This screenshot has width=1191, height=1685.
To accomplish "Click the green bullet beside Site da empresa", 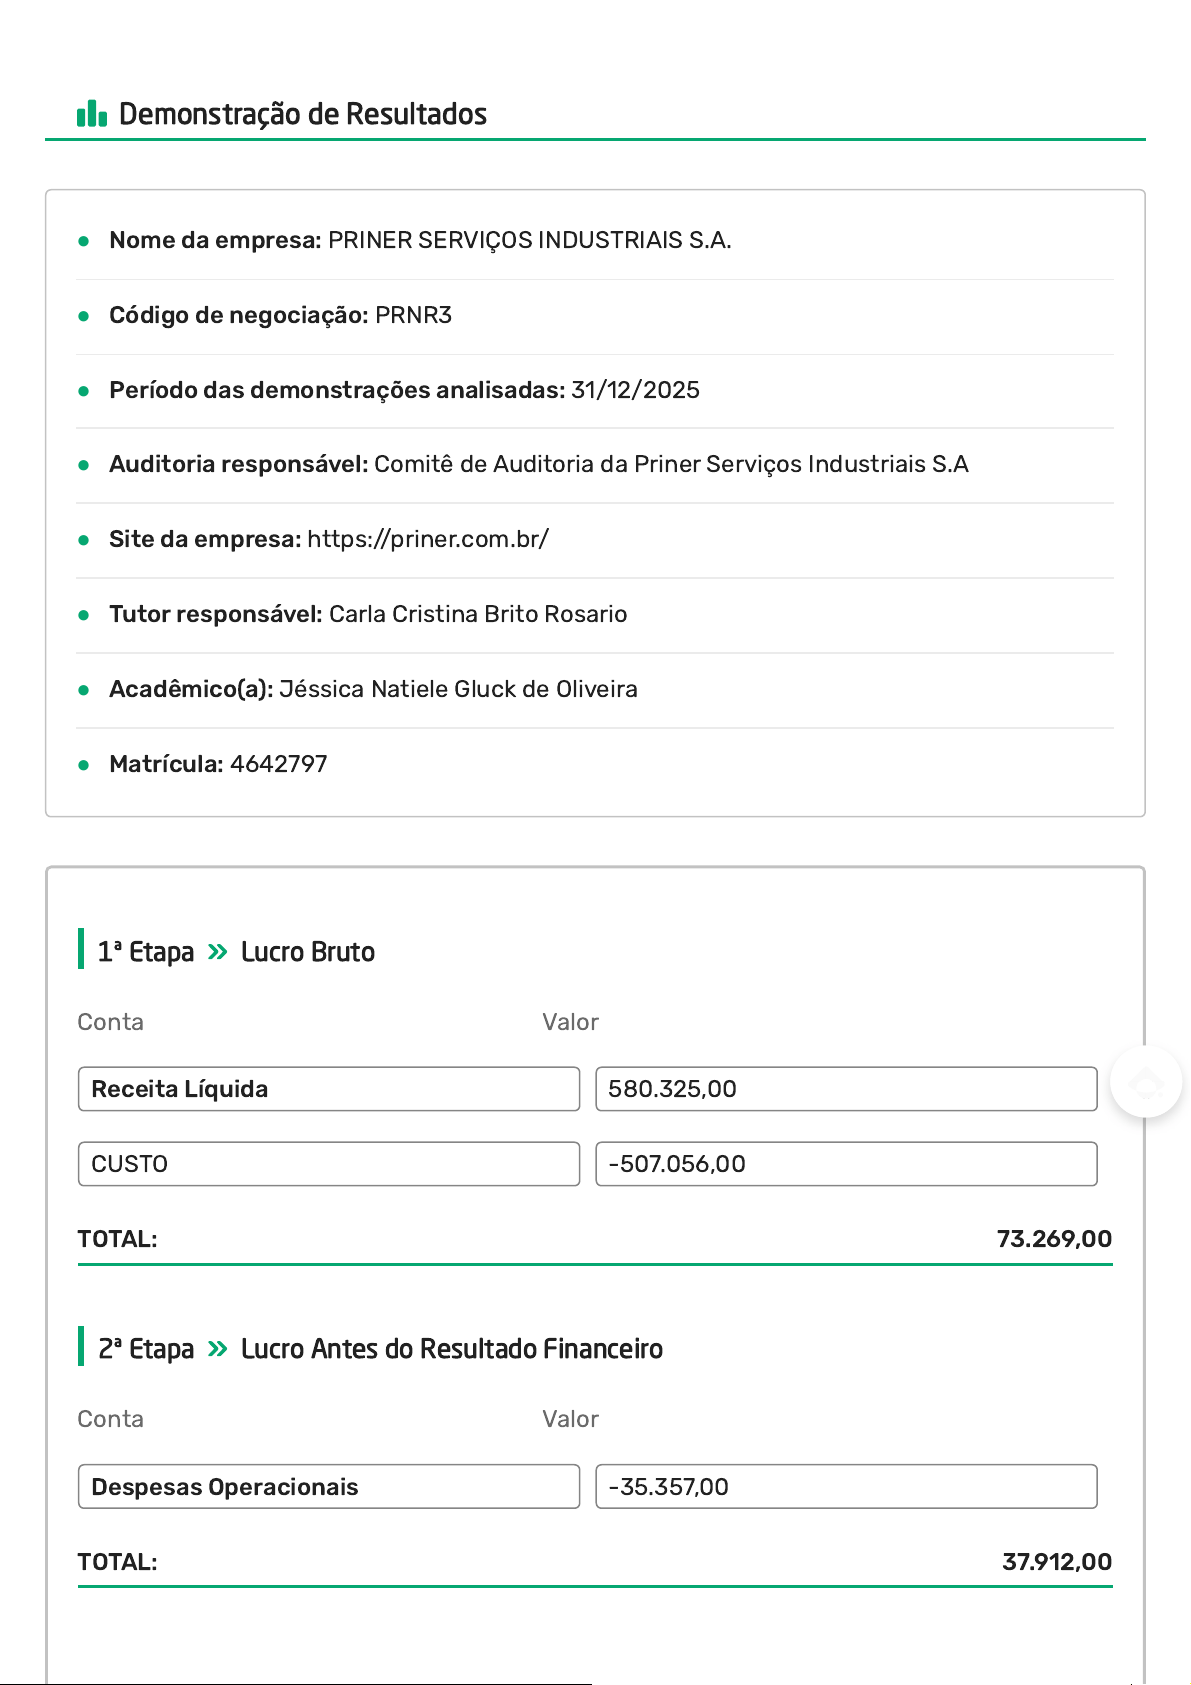I will click(x=84, y=540).
